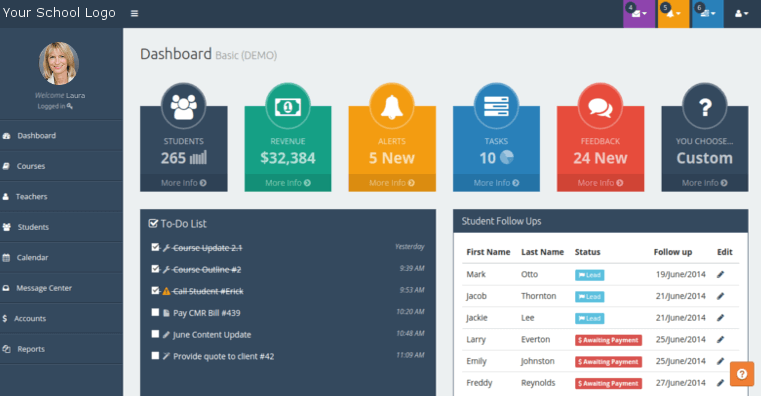
Task: Tick the June Content Update checkbox
Action: pos(155,334)
